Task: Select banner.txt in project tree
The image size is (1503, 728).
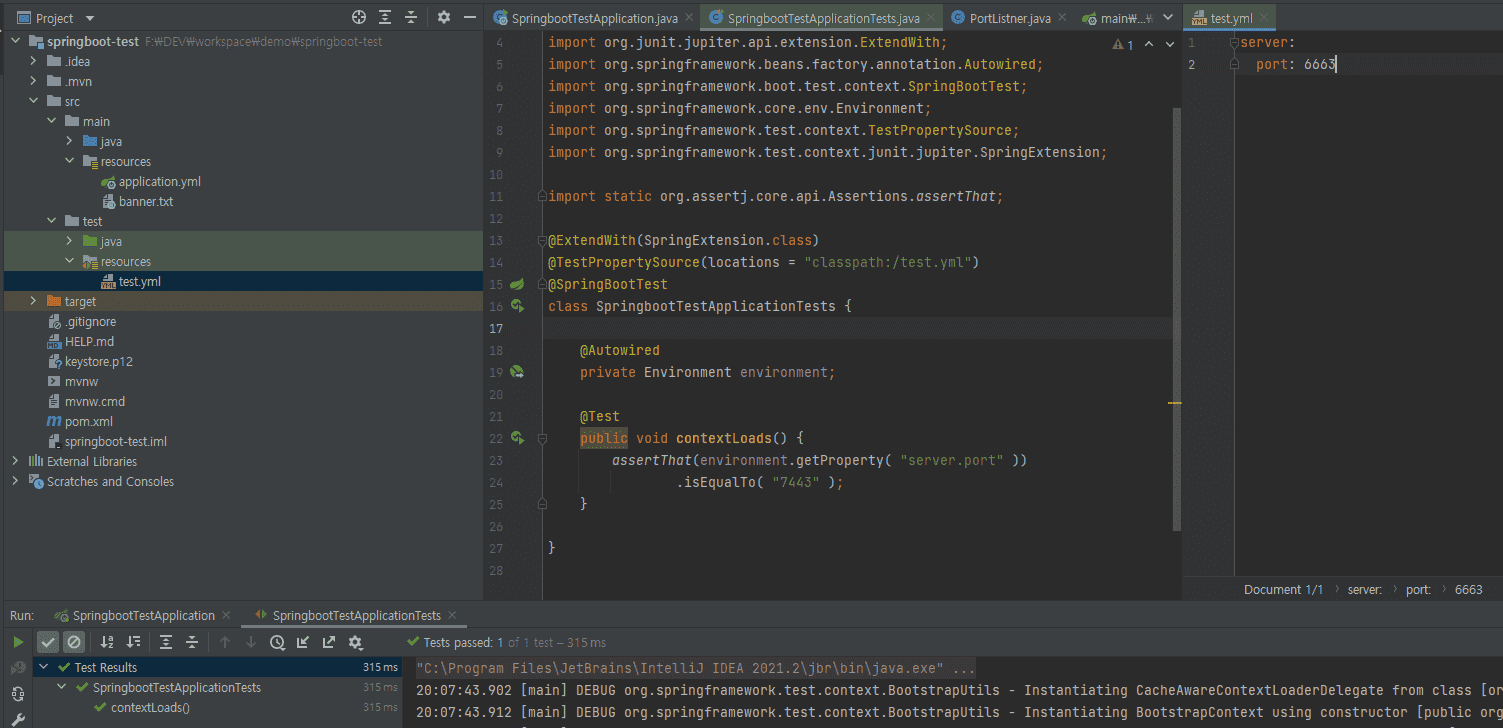Action: [146, 202]
